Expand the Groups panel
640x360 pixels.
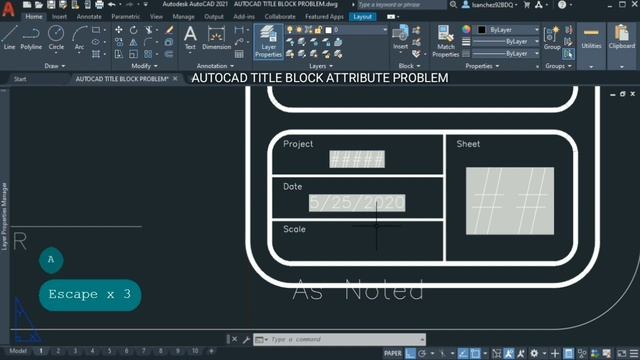point(558,66)
